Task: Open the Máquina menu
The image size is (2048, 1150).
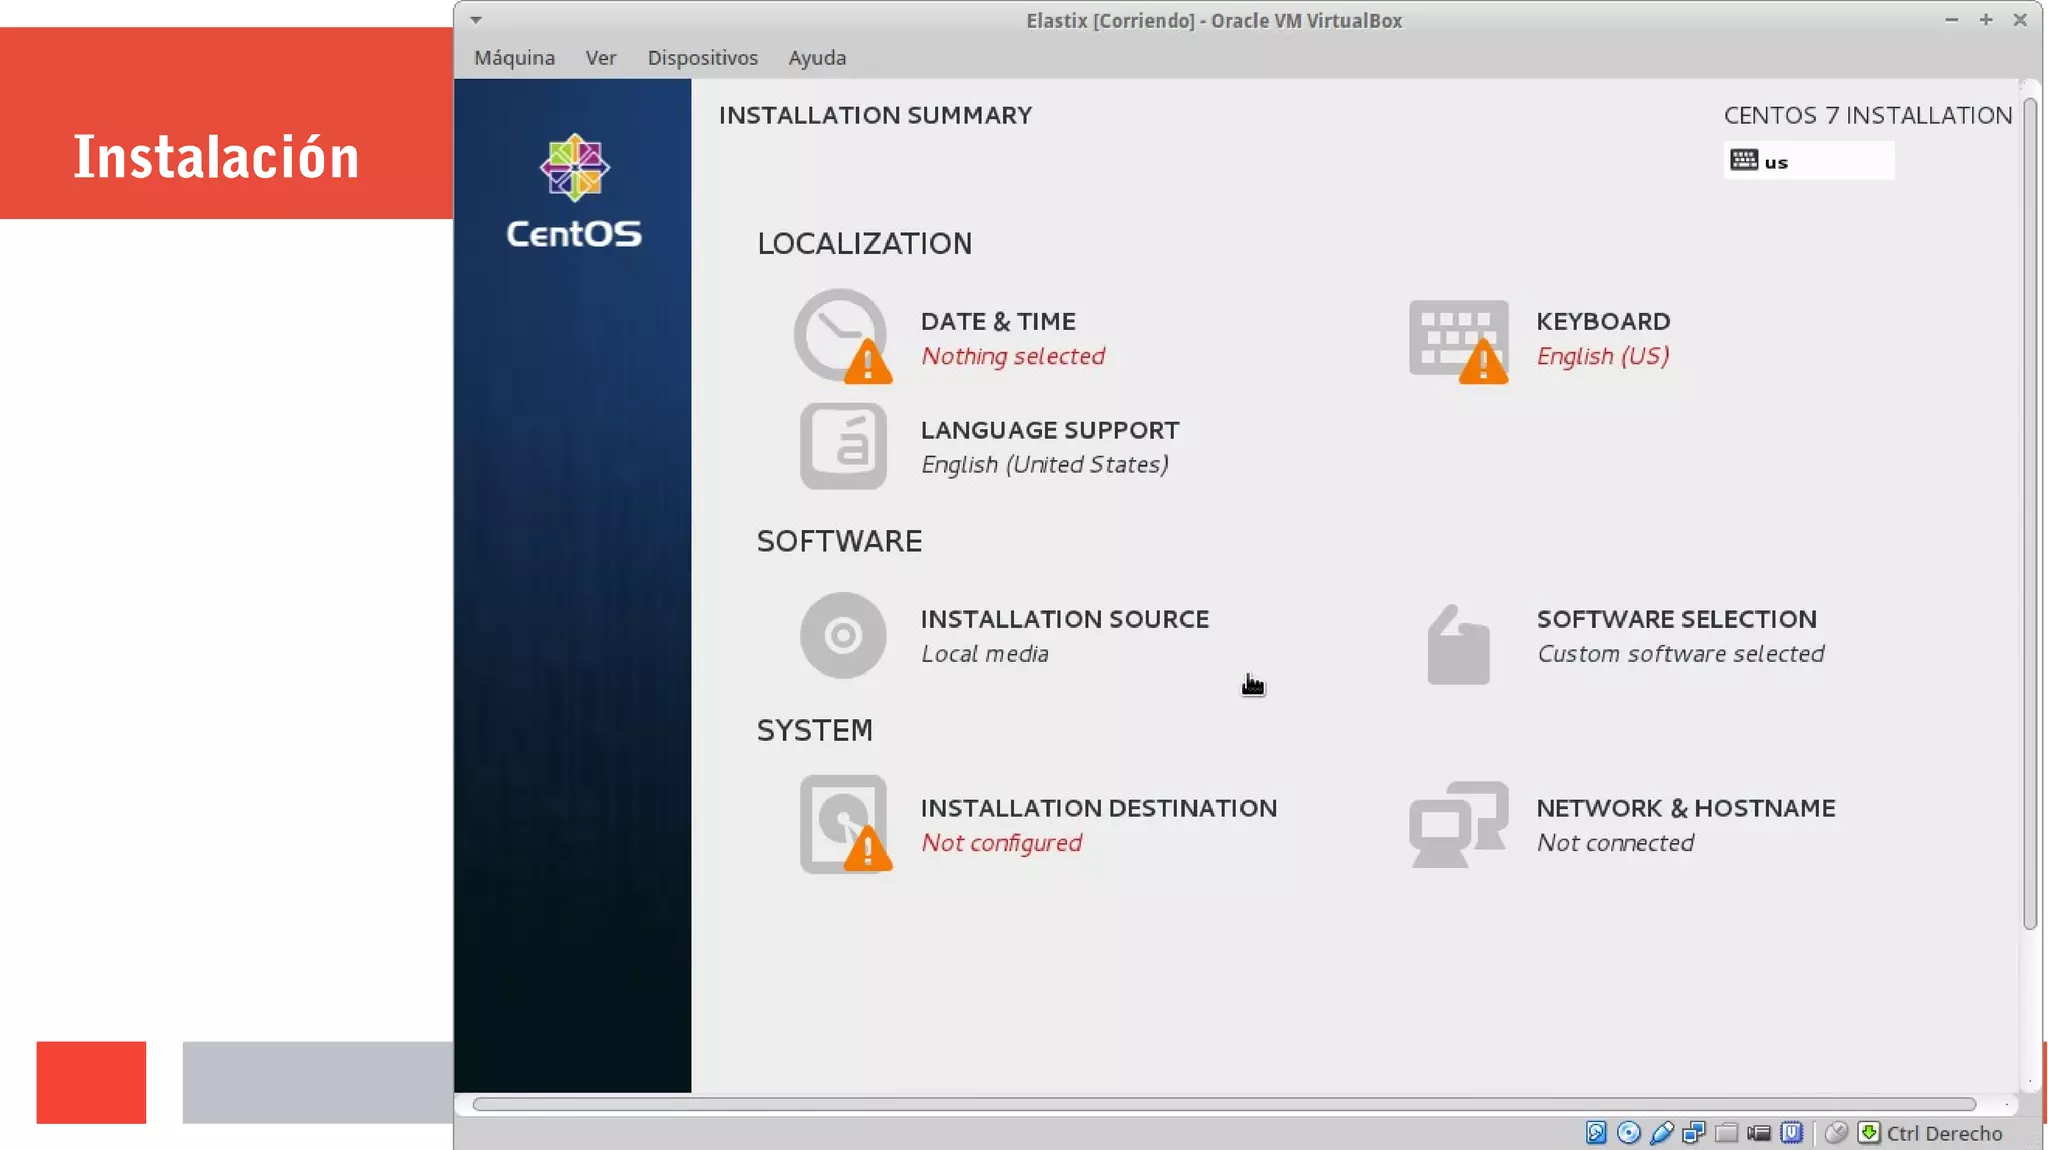Action: pos(514,58)
